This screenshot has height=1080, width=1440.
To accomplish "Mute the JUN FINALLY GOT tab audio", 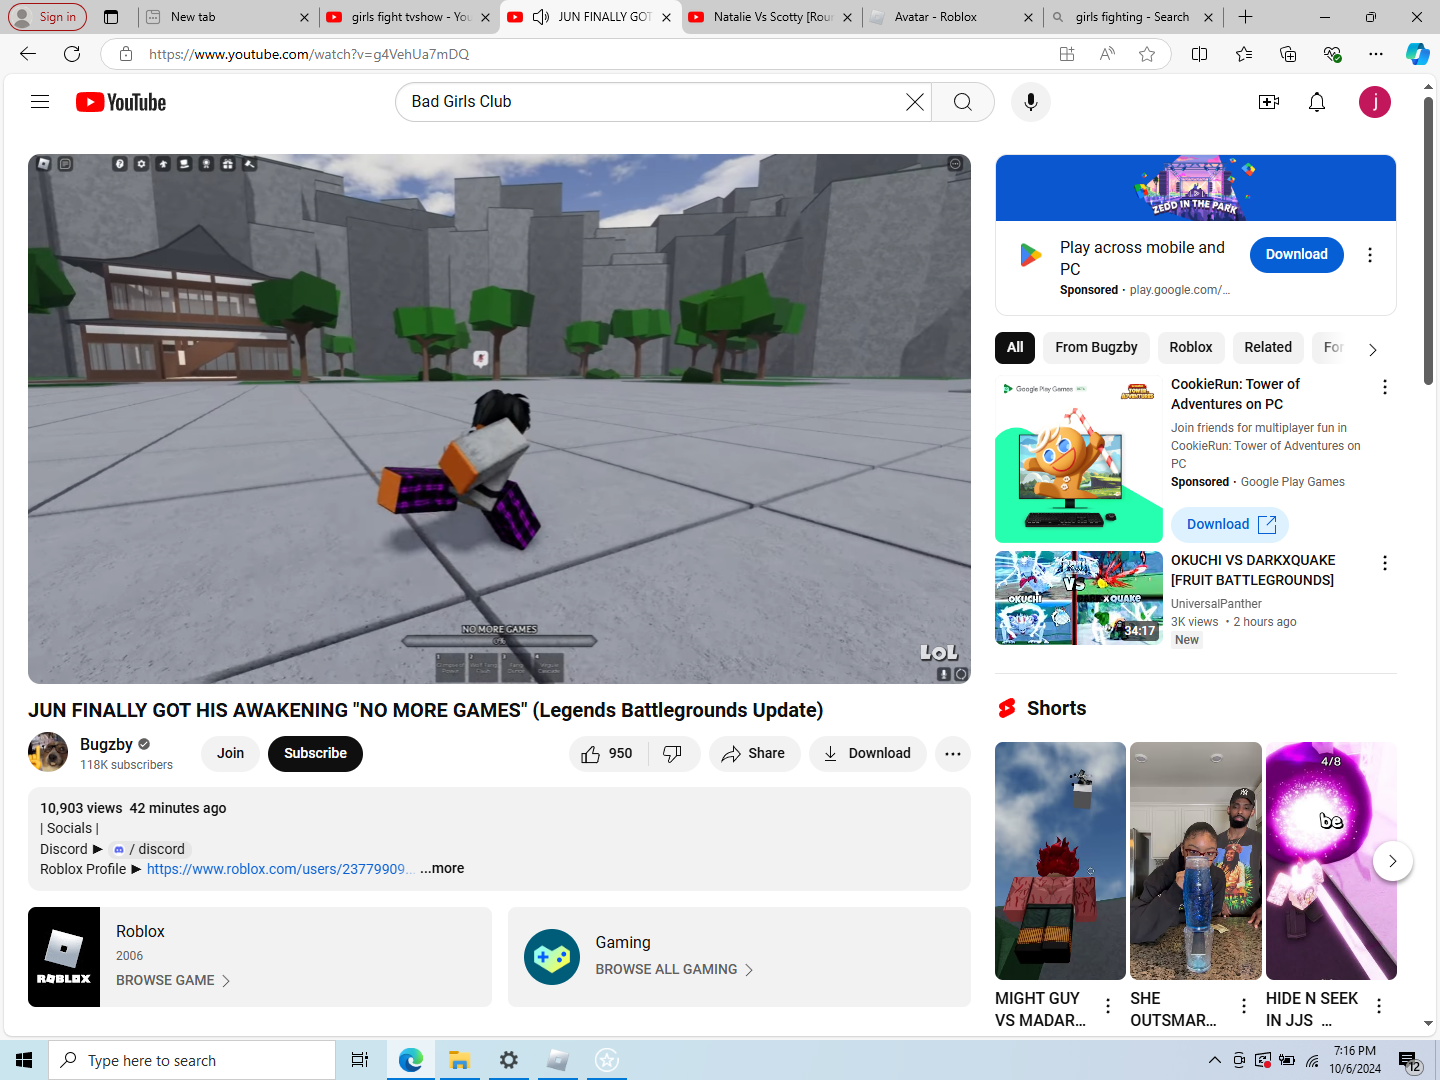I will [x=541, y=17].
